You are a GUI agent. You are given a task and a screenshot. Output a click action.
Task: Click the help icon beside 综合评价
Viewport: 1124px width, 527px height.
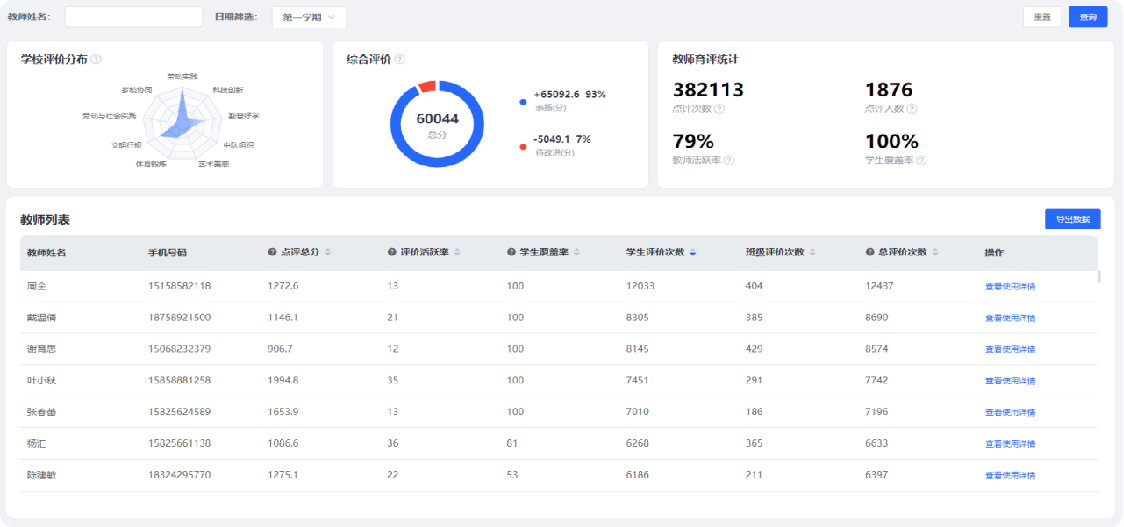399,59
